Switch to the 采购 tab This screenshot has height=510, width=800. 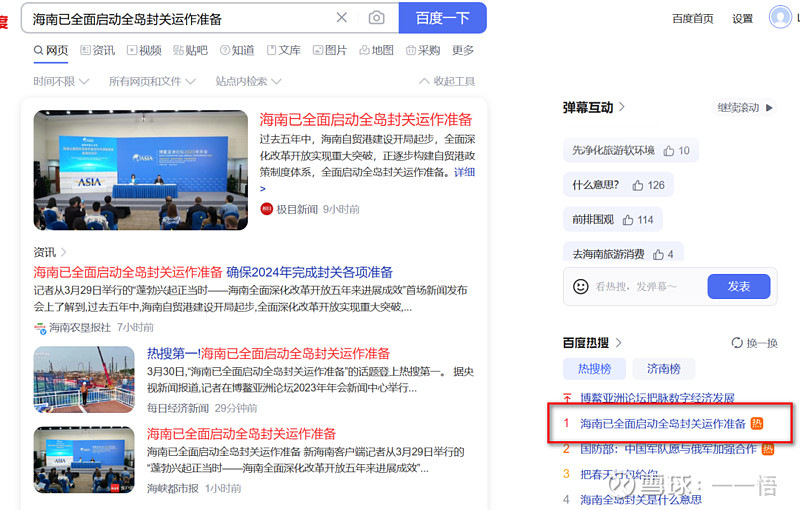(x=423, y=50)
